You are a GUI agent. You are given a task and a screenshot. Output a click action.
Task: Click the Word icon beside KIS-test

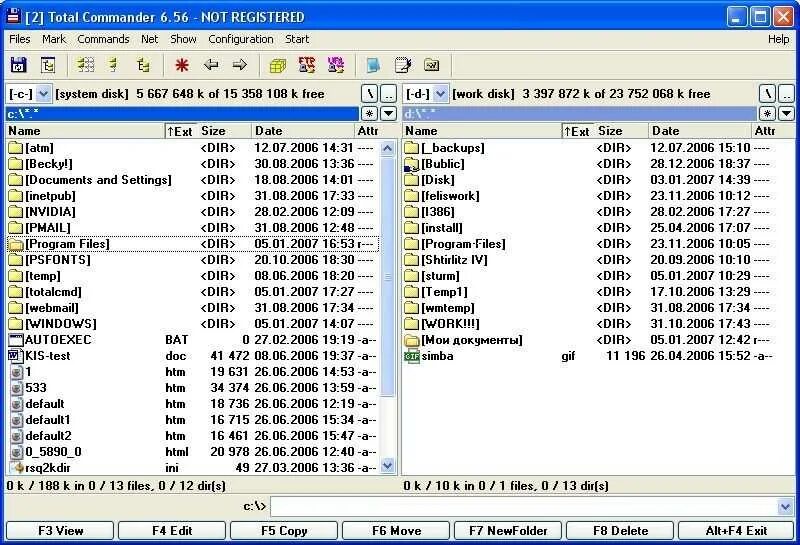coord(16,356)
